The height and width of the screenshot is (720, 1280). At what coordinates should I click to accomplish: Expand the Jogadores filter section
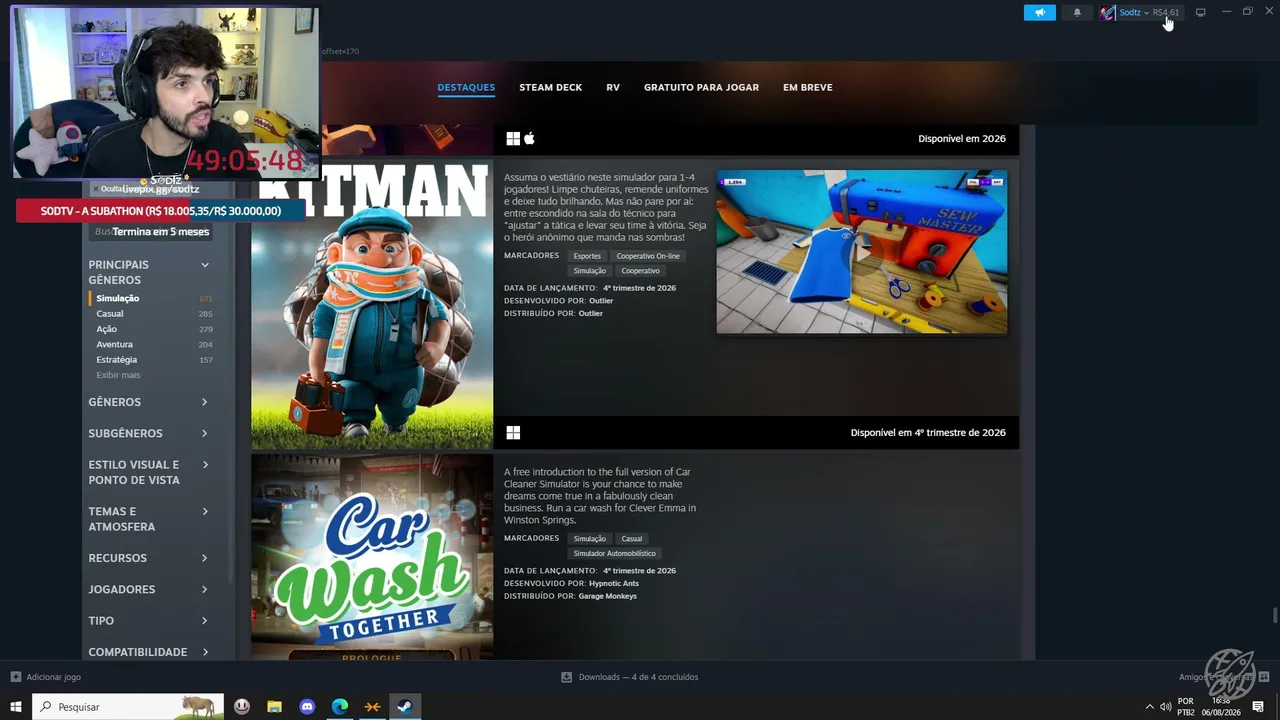148,589
